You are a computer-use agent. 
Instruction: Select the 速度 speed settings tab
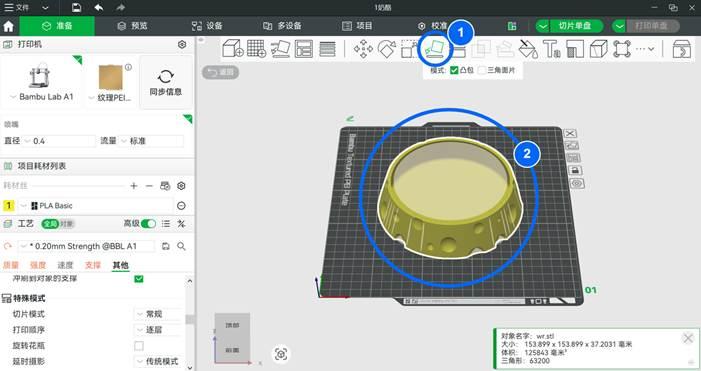pos(65,266)
